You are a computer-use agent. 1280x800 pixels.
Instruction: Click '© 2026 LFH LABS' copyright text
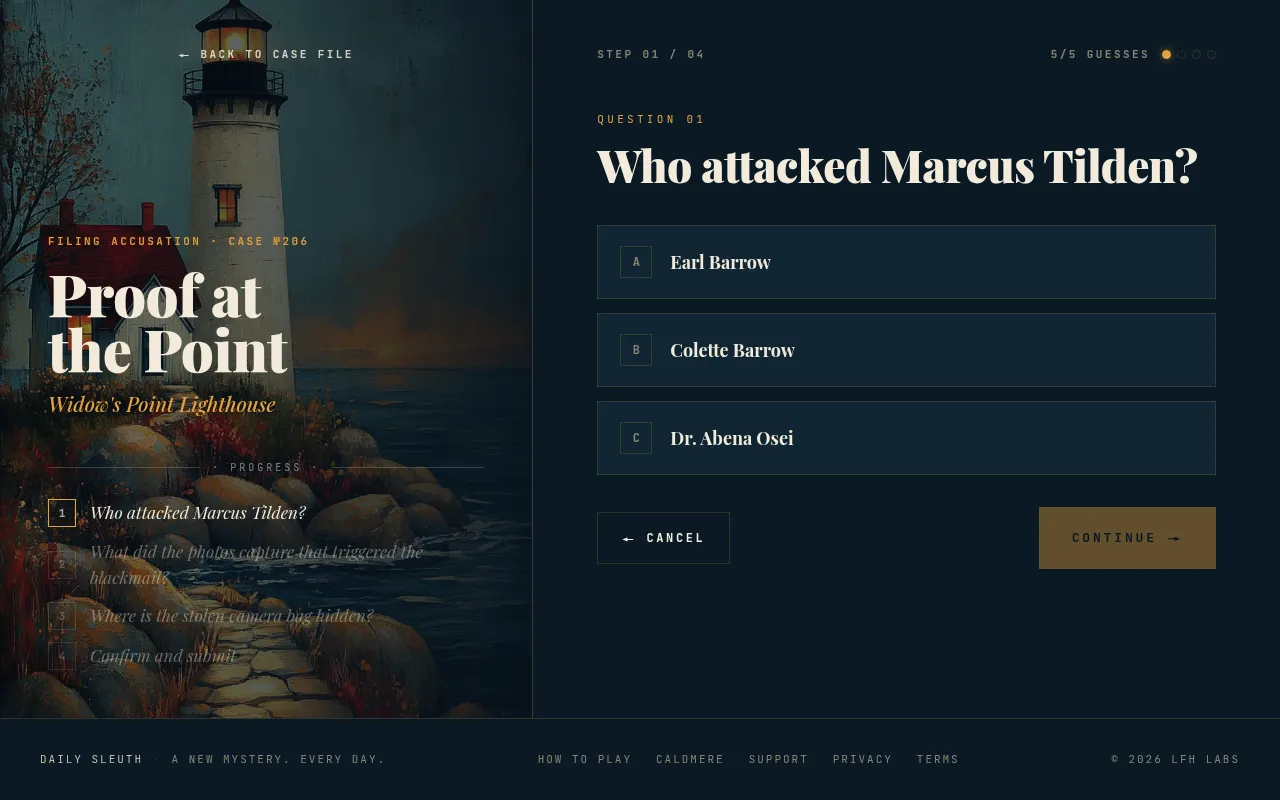[x=1175, y=760]
